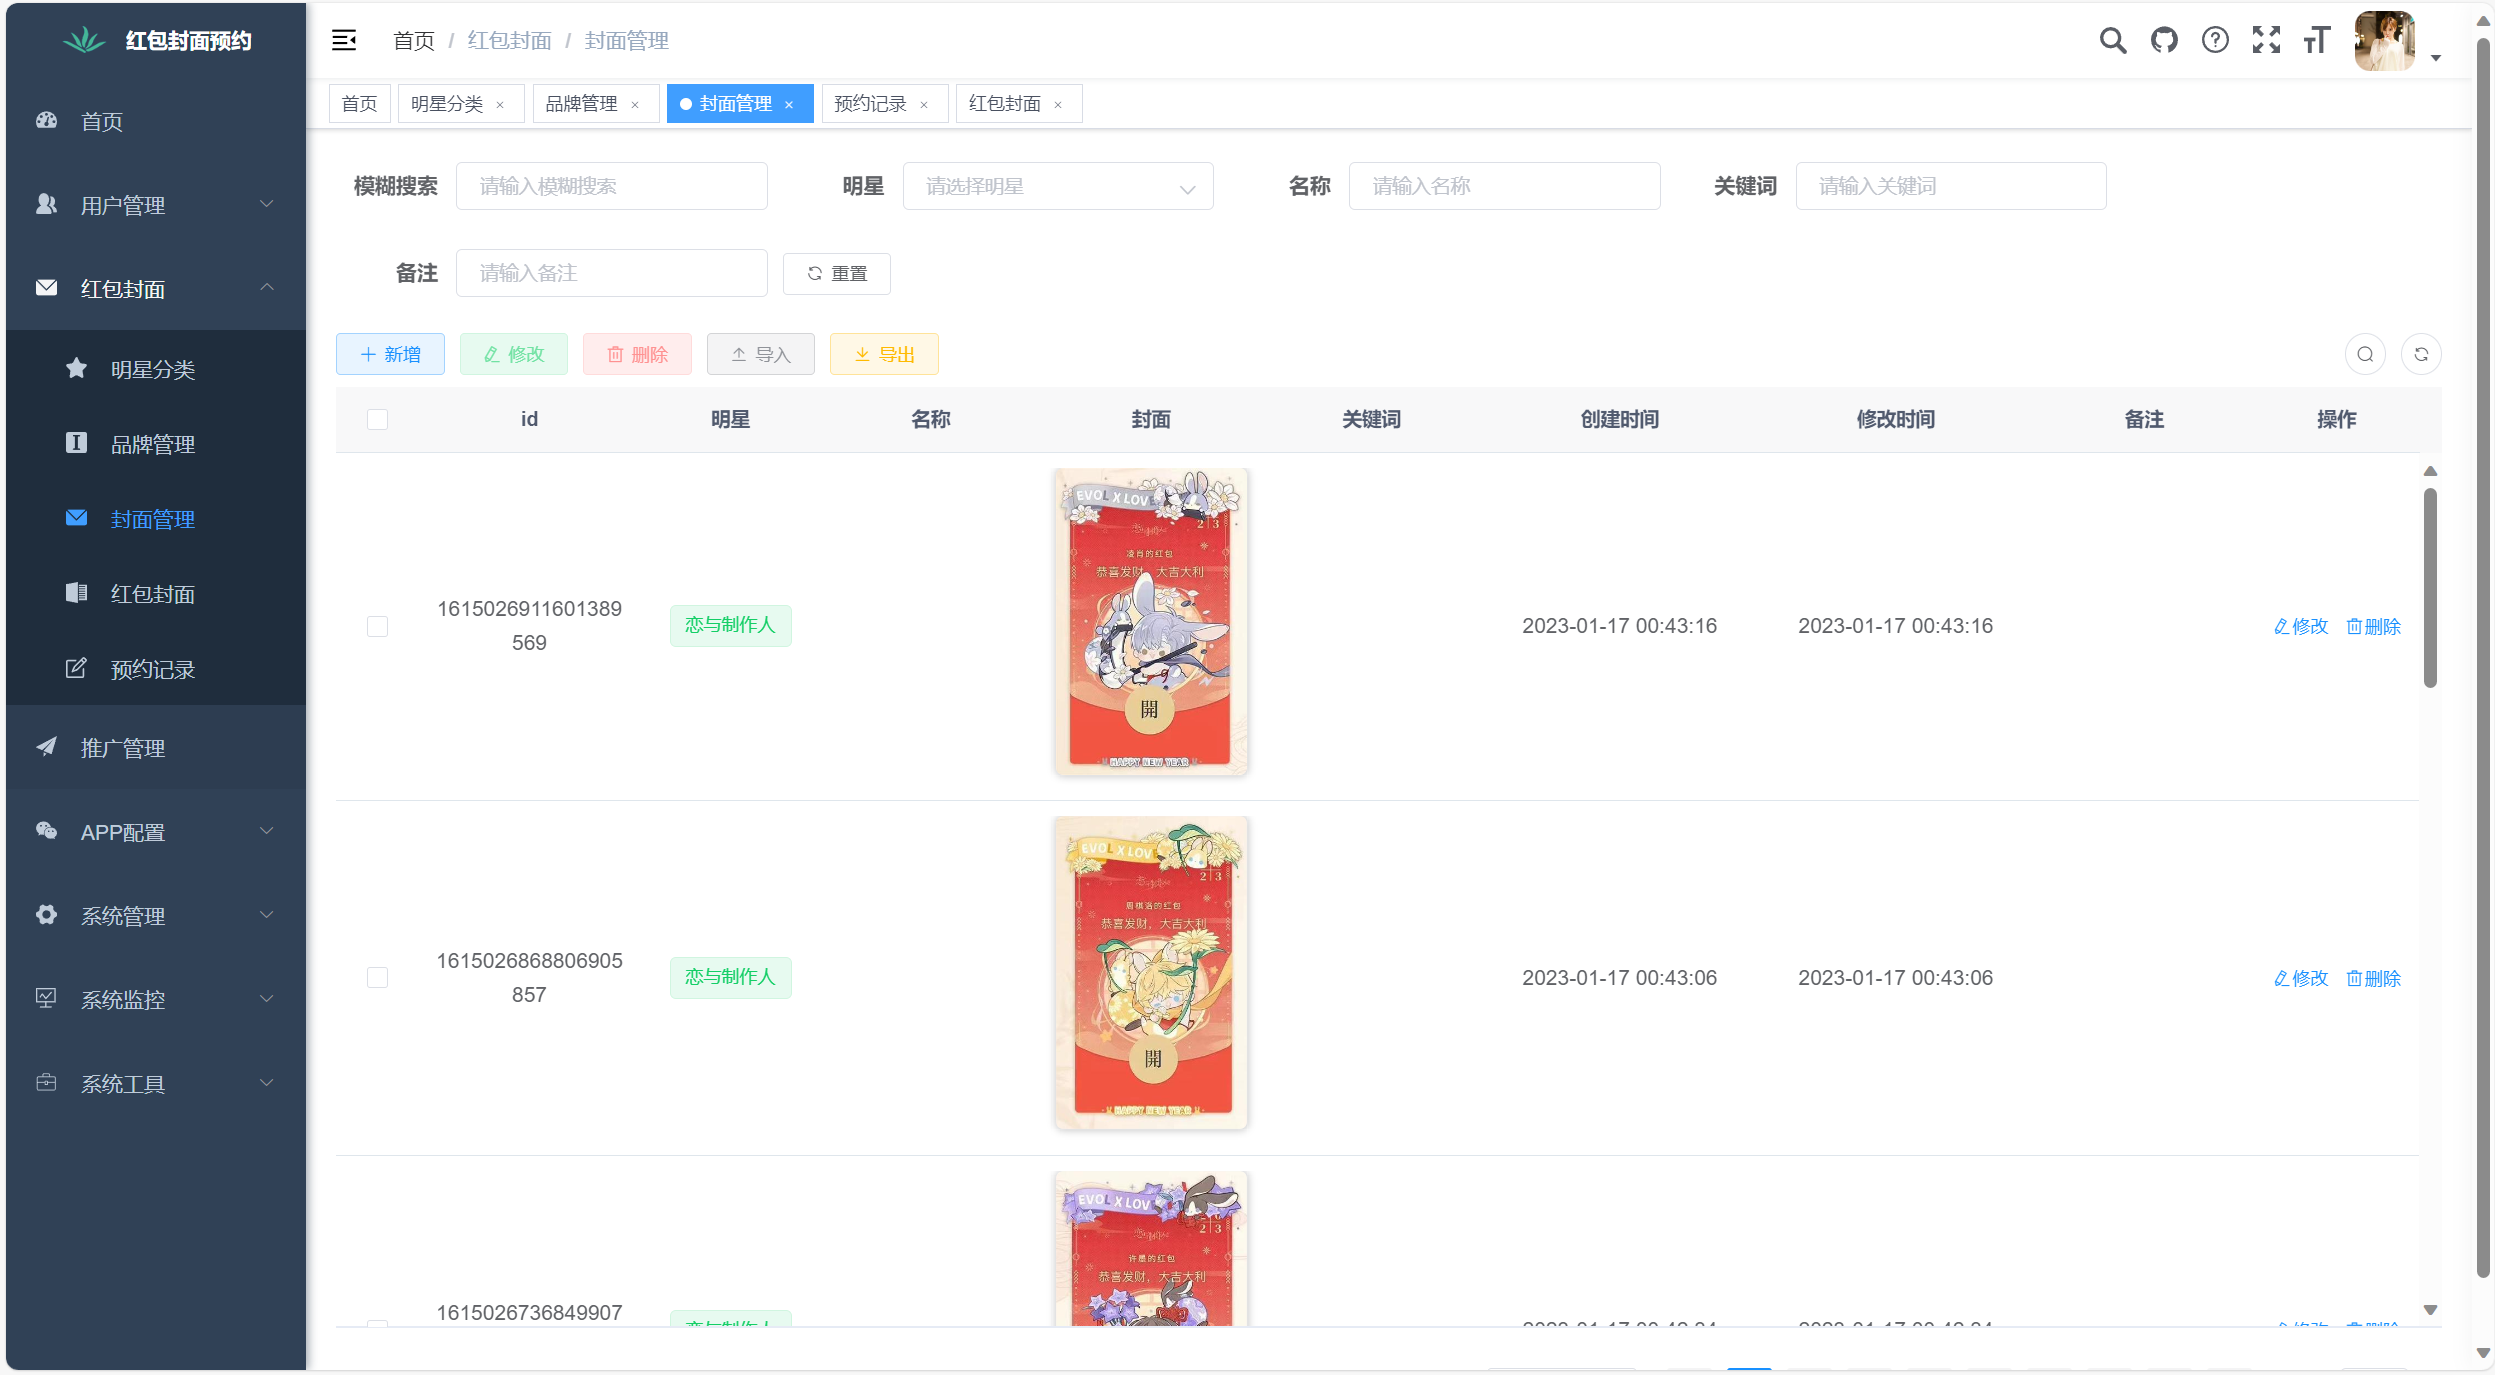Click the table's vertical scrollbar thumb
This screenshot has width=2495, height=1375.
2430,588
